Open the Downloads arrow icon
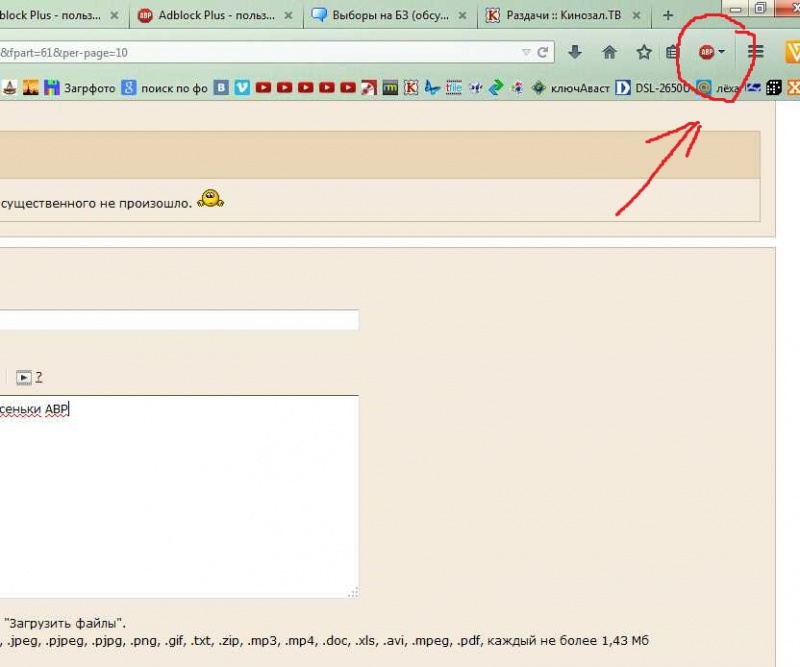 (575, 52)
